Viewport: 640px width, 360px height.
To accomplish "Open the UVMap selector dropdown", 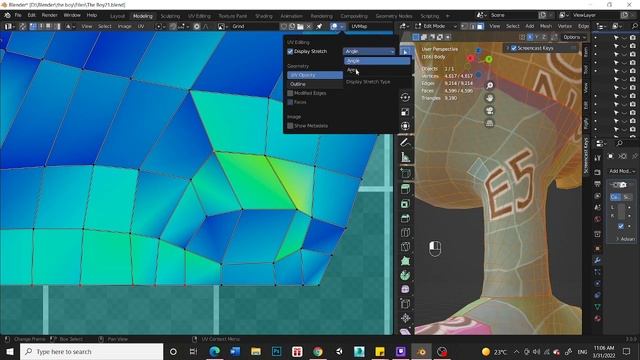I will (x=371, y=26).
